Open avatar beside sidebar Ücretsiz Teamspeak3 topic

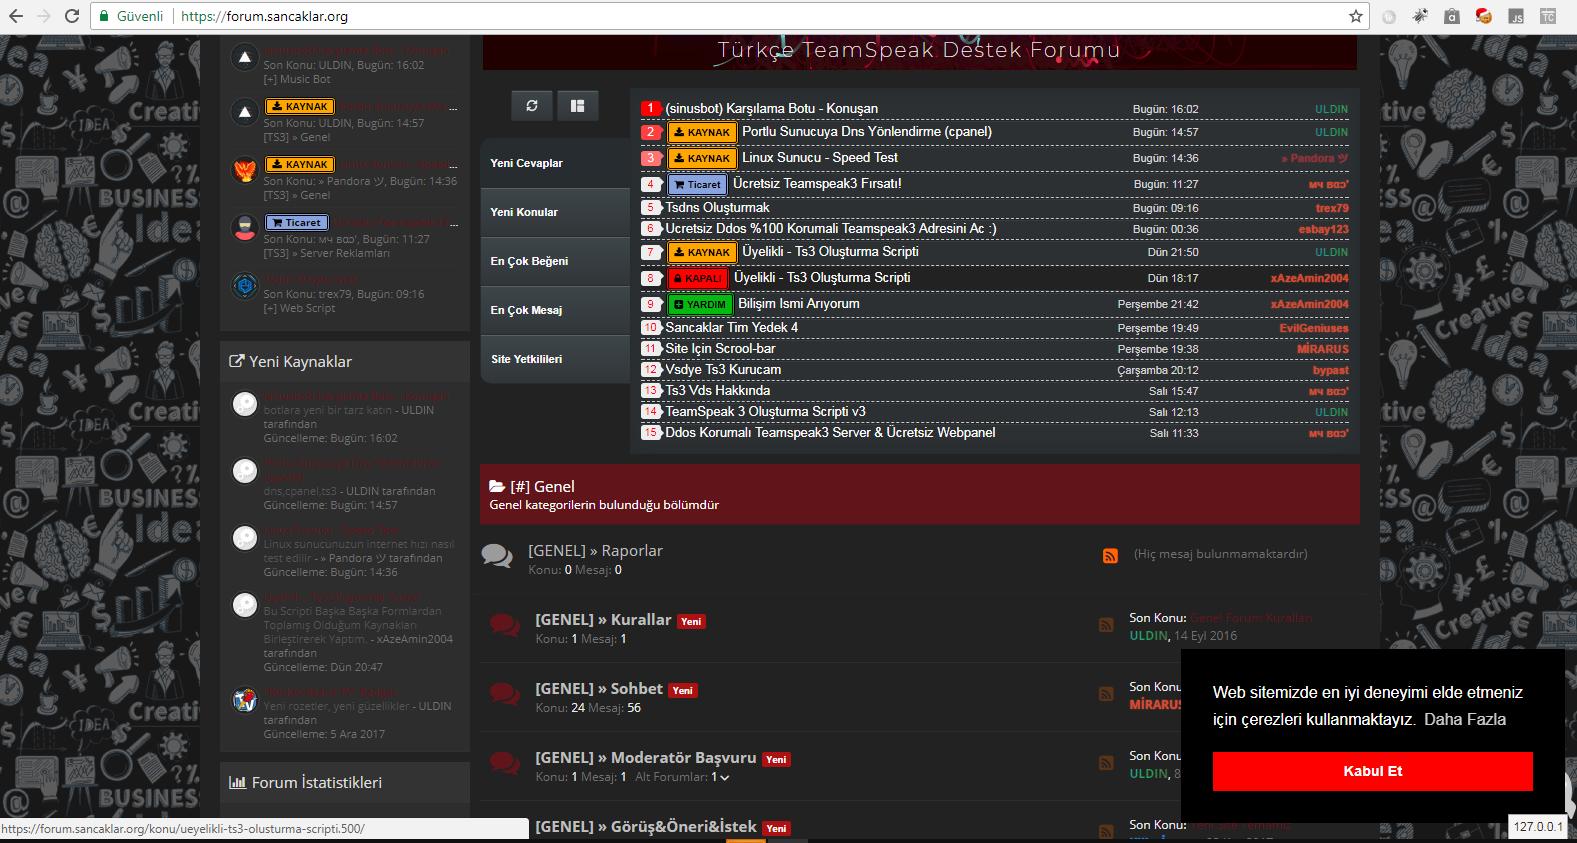coord(245,228)
